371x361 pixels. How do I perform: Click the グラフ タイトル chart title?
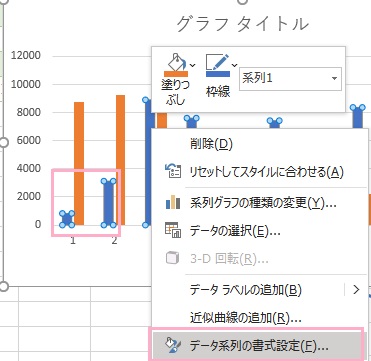coord(242,24)
